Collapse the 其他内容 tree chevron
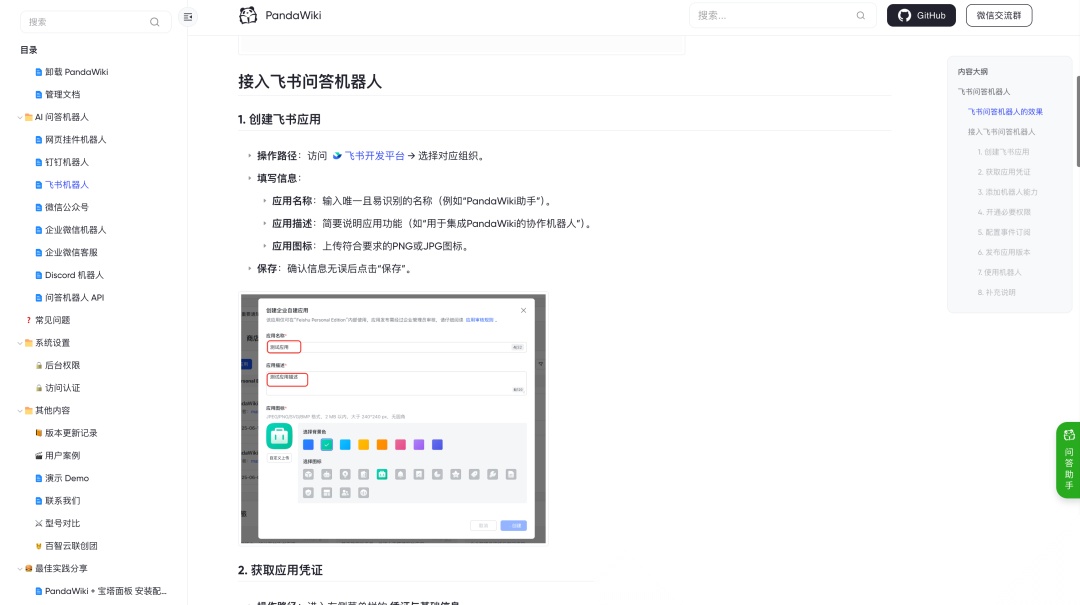 [20, 410]
